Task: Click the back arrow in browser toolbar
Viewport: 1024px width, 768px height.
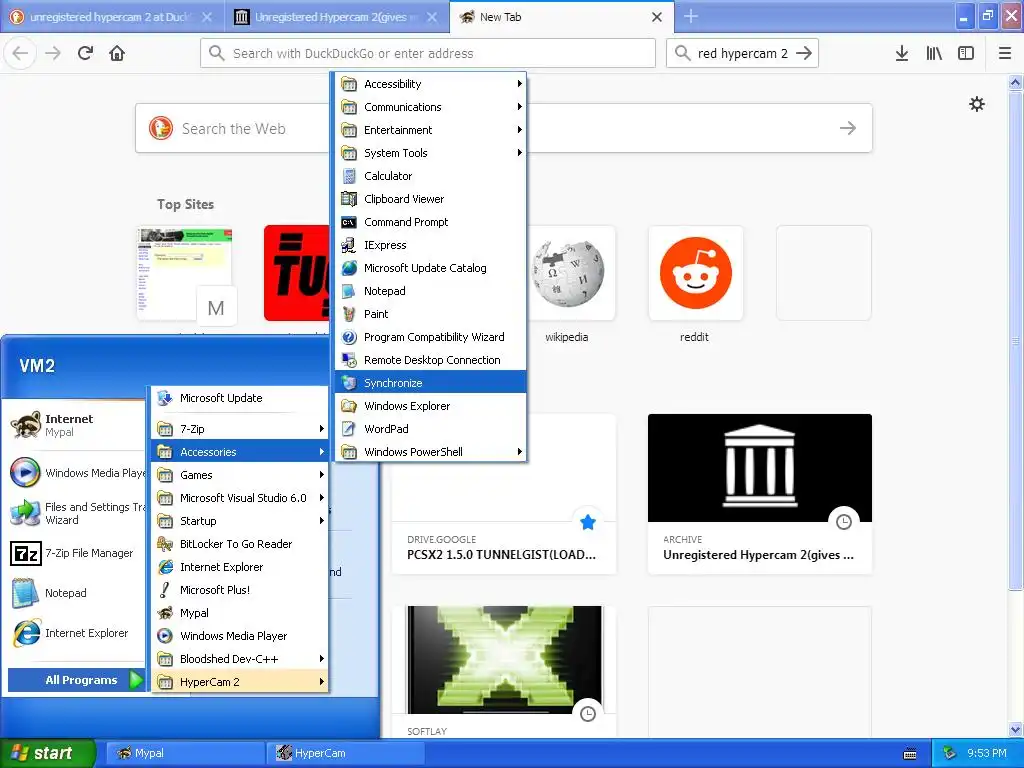Action: pyautogui.click(x=20, y=53)
